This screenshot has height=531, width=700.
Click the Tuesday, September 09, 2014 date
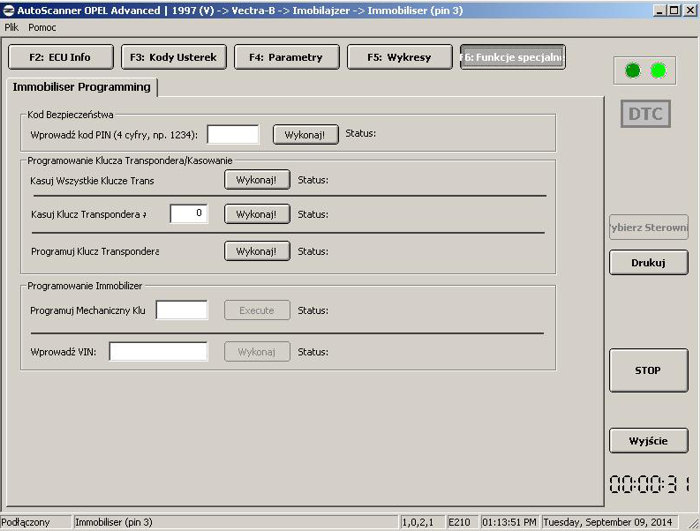(x=609, y=522)
